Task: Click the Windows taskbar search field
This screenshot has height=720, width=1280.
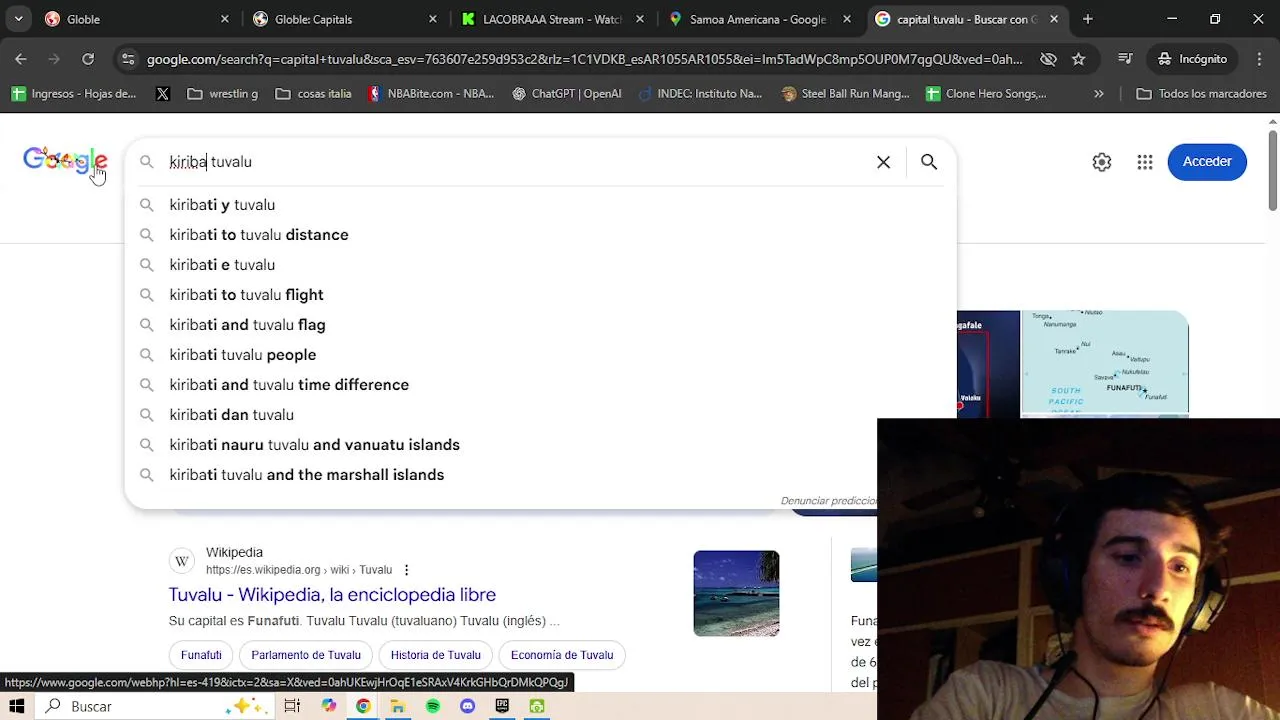Action: (155, 706)
